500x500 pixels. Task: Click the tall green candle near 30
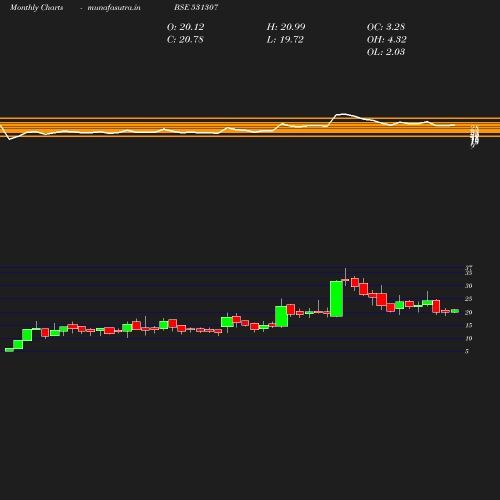click(x=336, y=299)
